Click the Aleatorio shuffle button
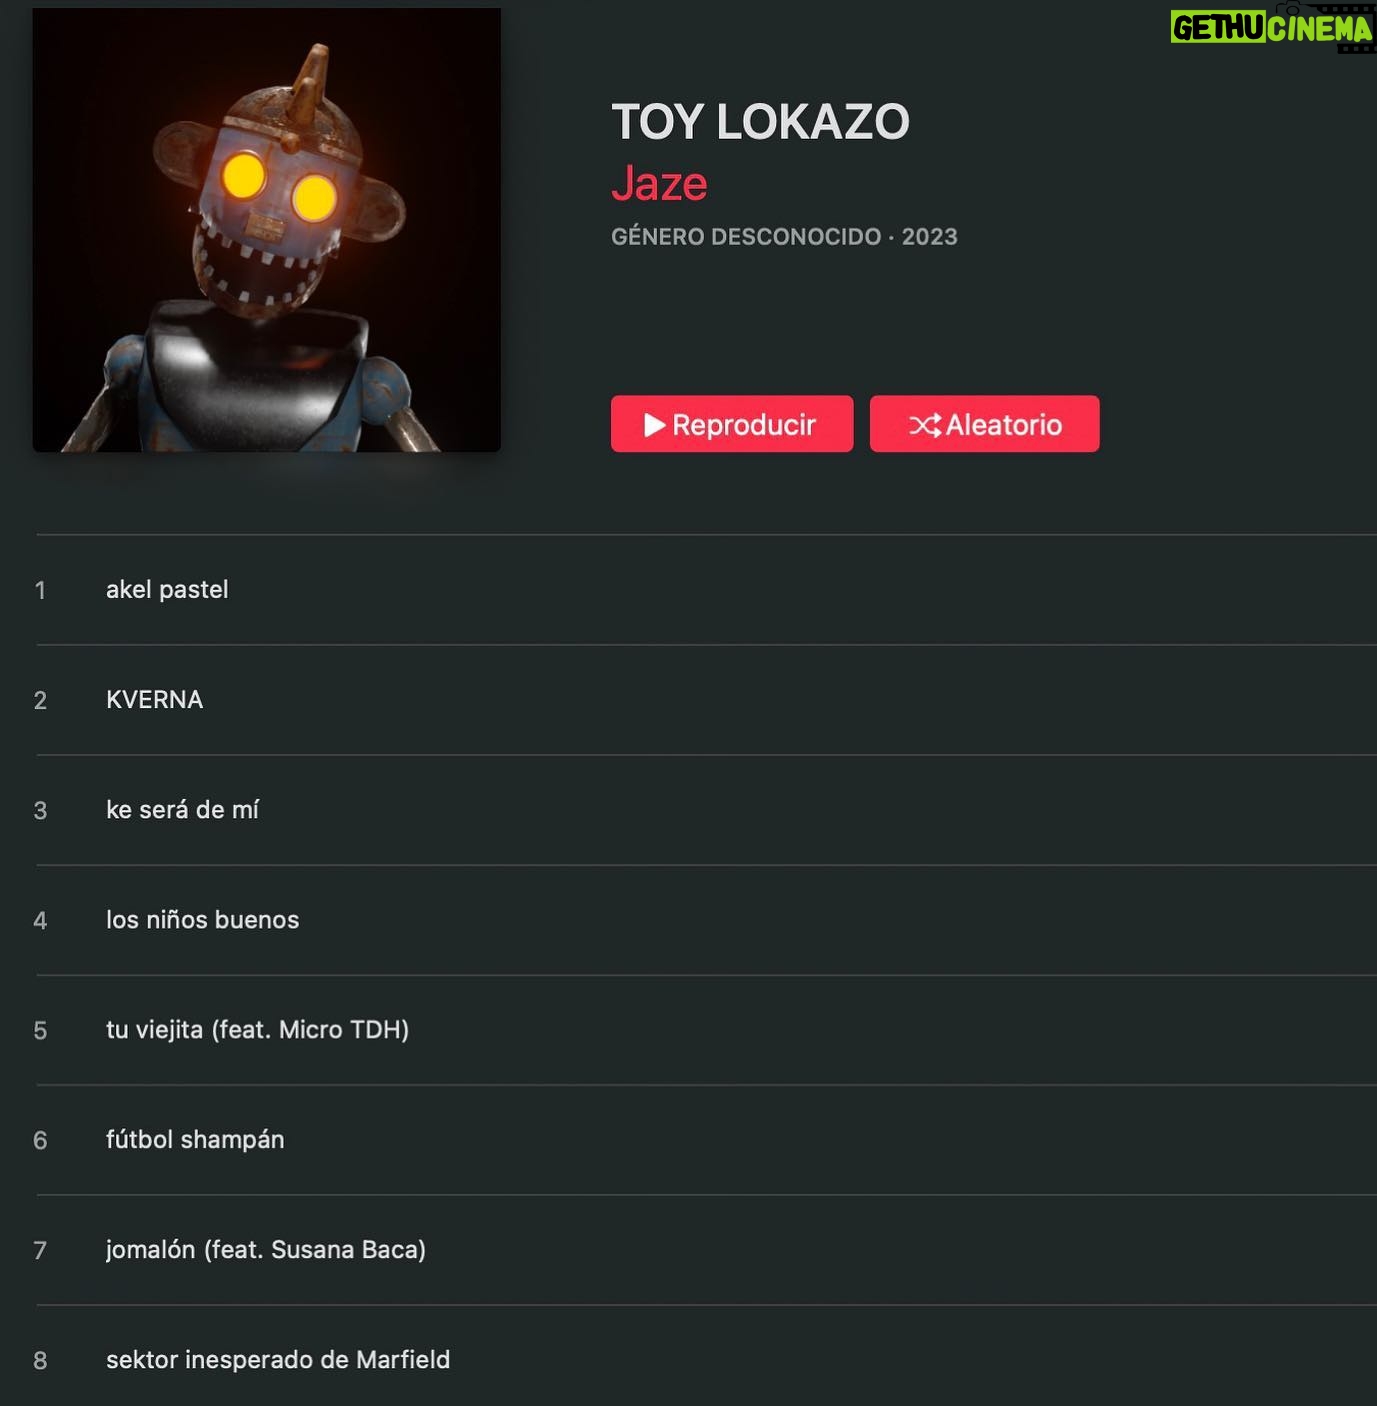1377x1406 pixels. click(x=984, y=424)
